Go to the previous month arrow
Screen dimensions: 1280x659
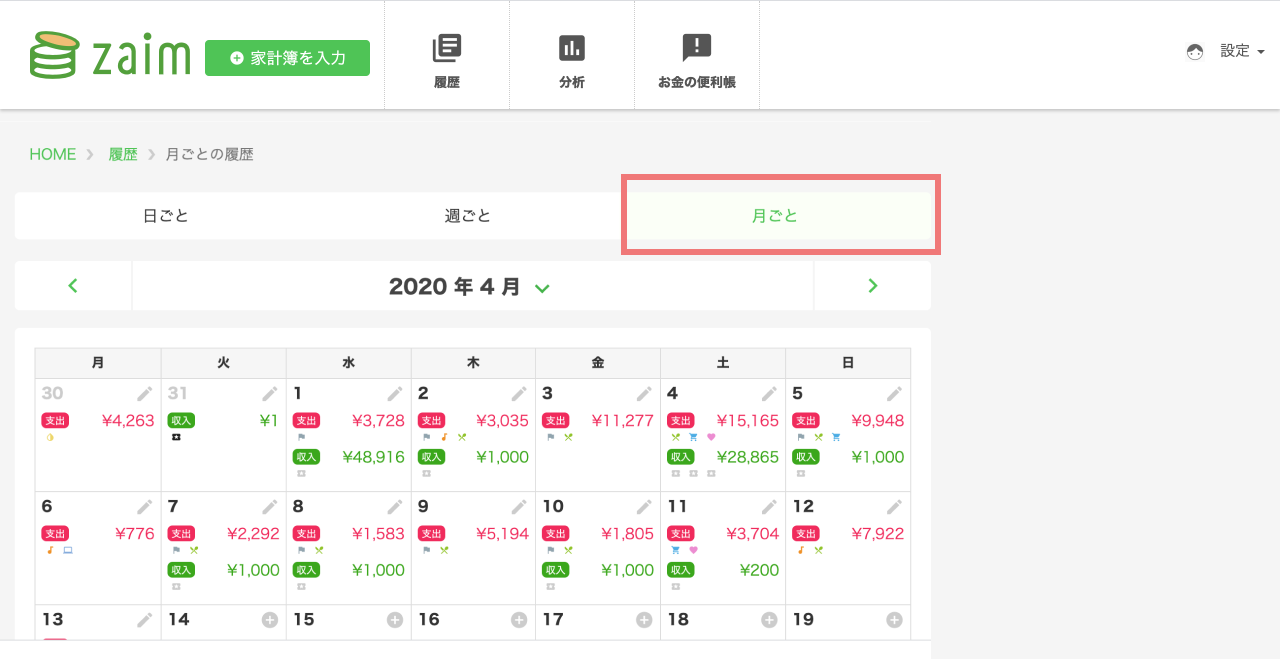(73, 286)
